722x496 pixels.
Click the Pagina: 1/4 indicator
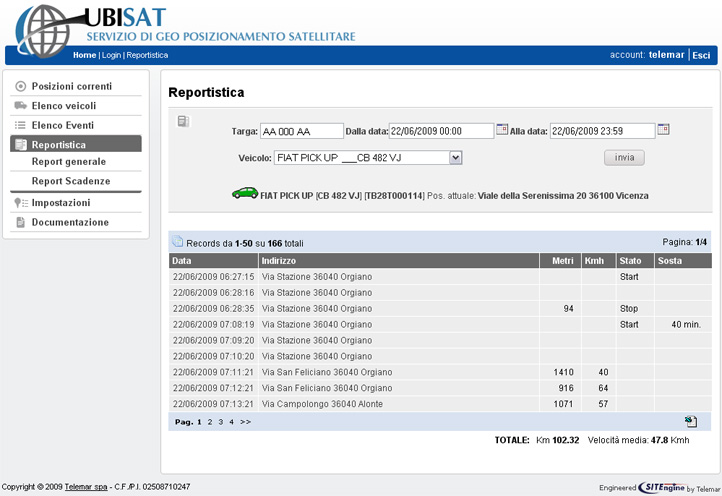[x=684, y=242]
